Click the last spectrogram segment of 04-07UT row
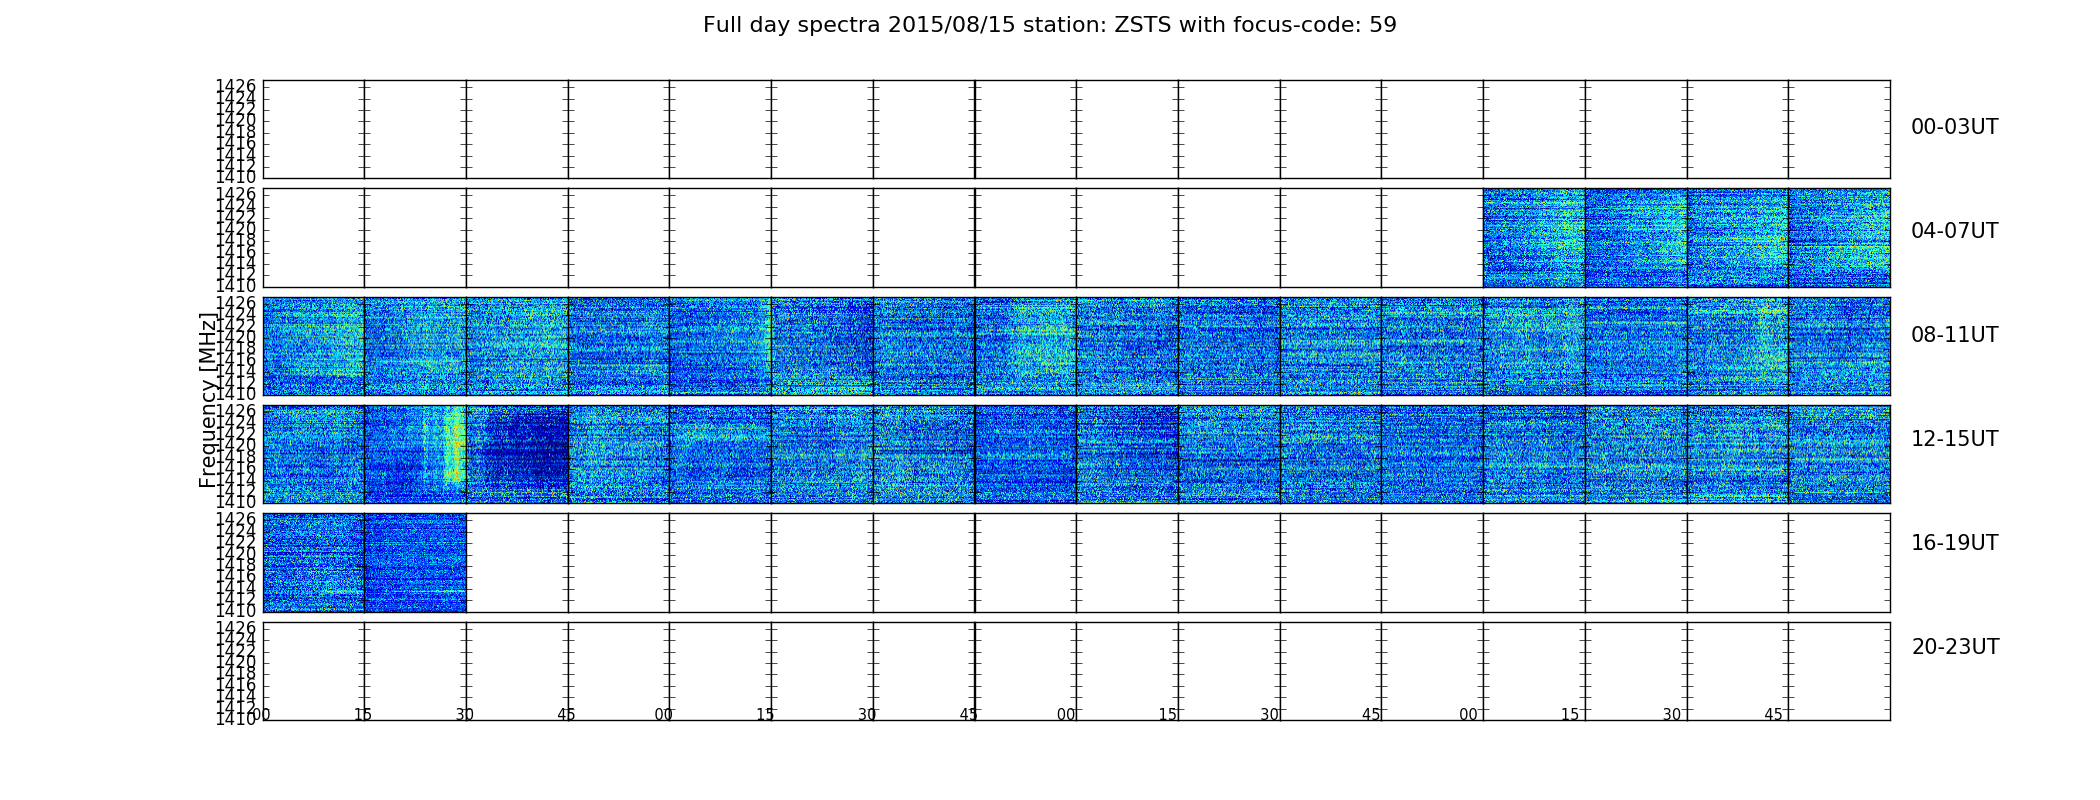The height and width of the screenshot is (800, 2100). coord(1839,238)
